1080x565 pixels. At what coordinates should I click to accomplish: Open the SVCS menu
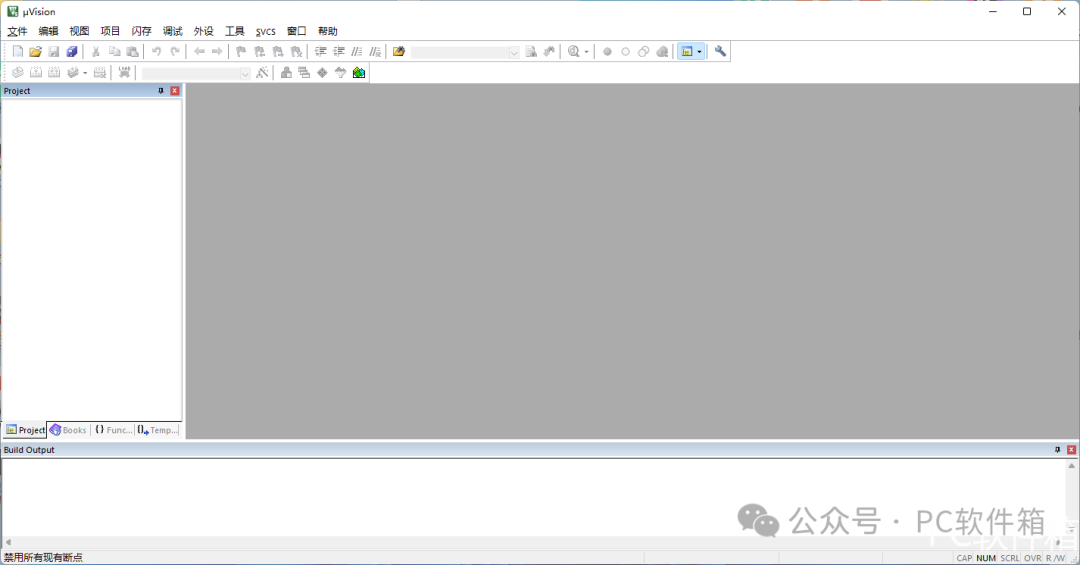[x=265, y=31]
